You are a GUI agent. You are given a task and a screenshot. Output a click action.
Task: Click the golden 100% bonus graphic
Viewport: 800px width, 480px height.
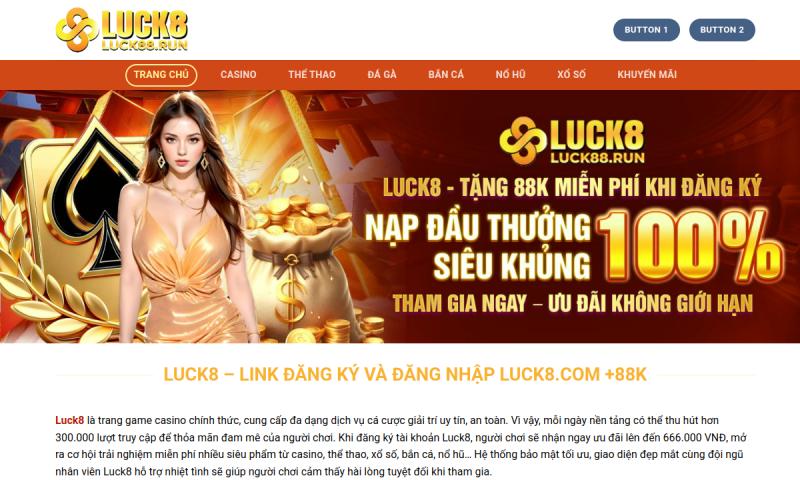tap(689, 247)
